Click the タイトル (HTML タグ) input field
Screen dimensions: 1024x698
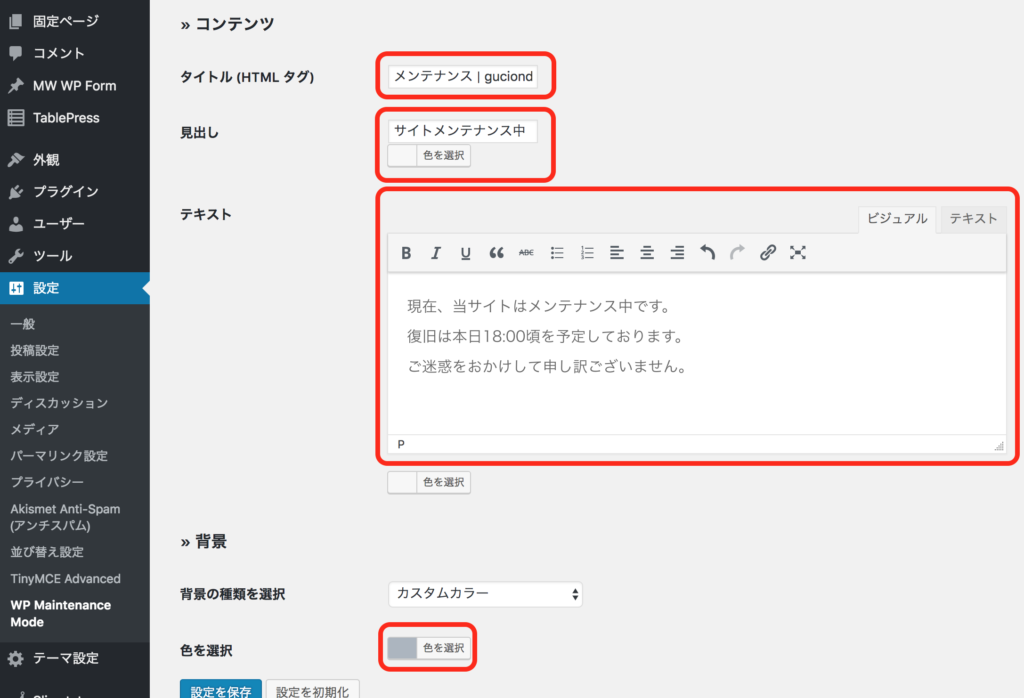tap(463, 76)
